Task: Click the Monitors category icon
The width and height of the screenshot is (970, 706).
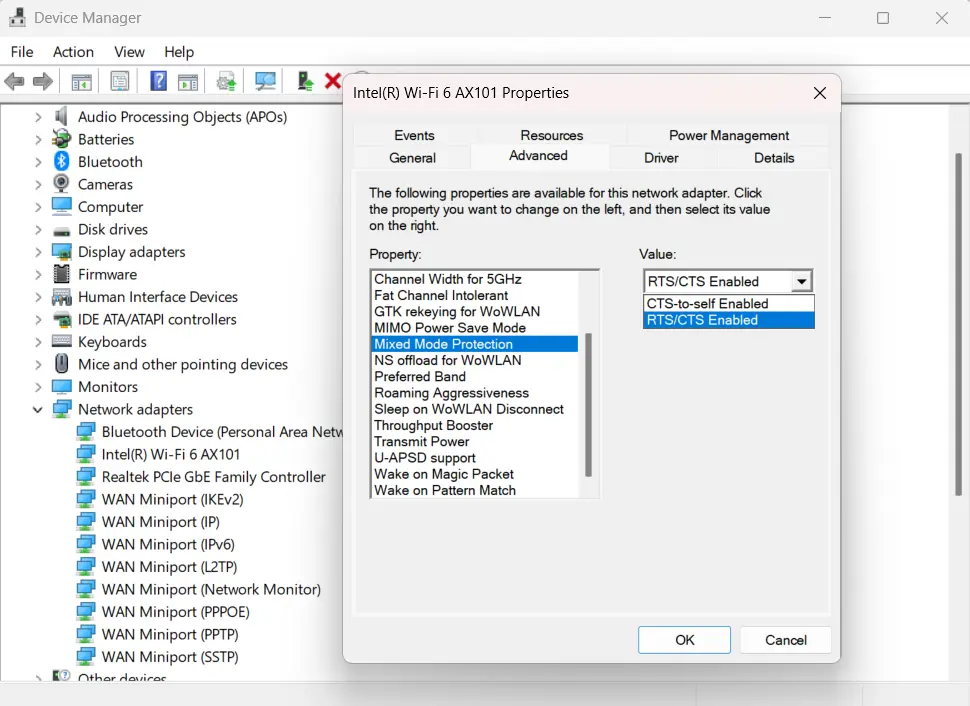Action: (61, 387)
